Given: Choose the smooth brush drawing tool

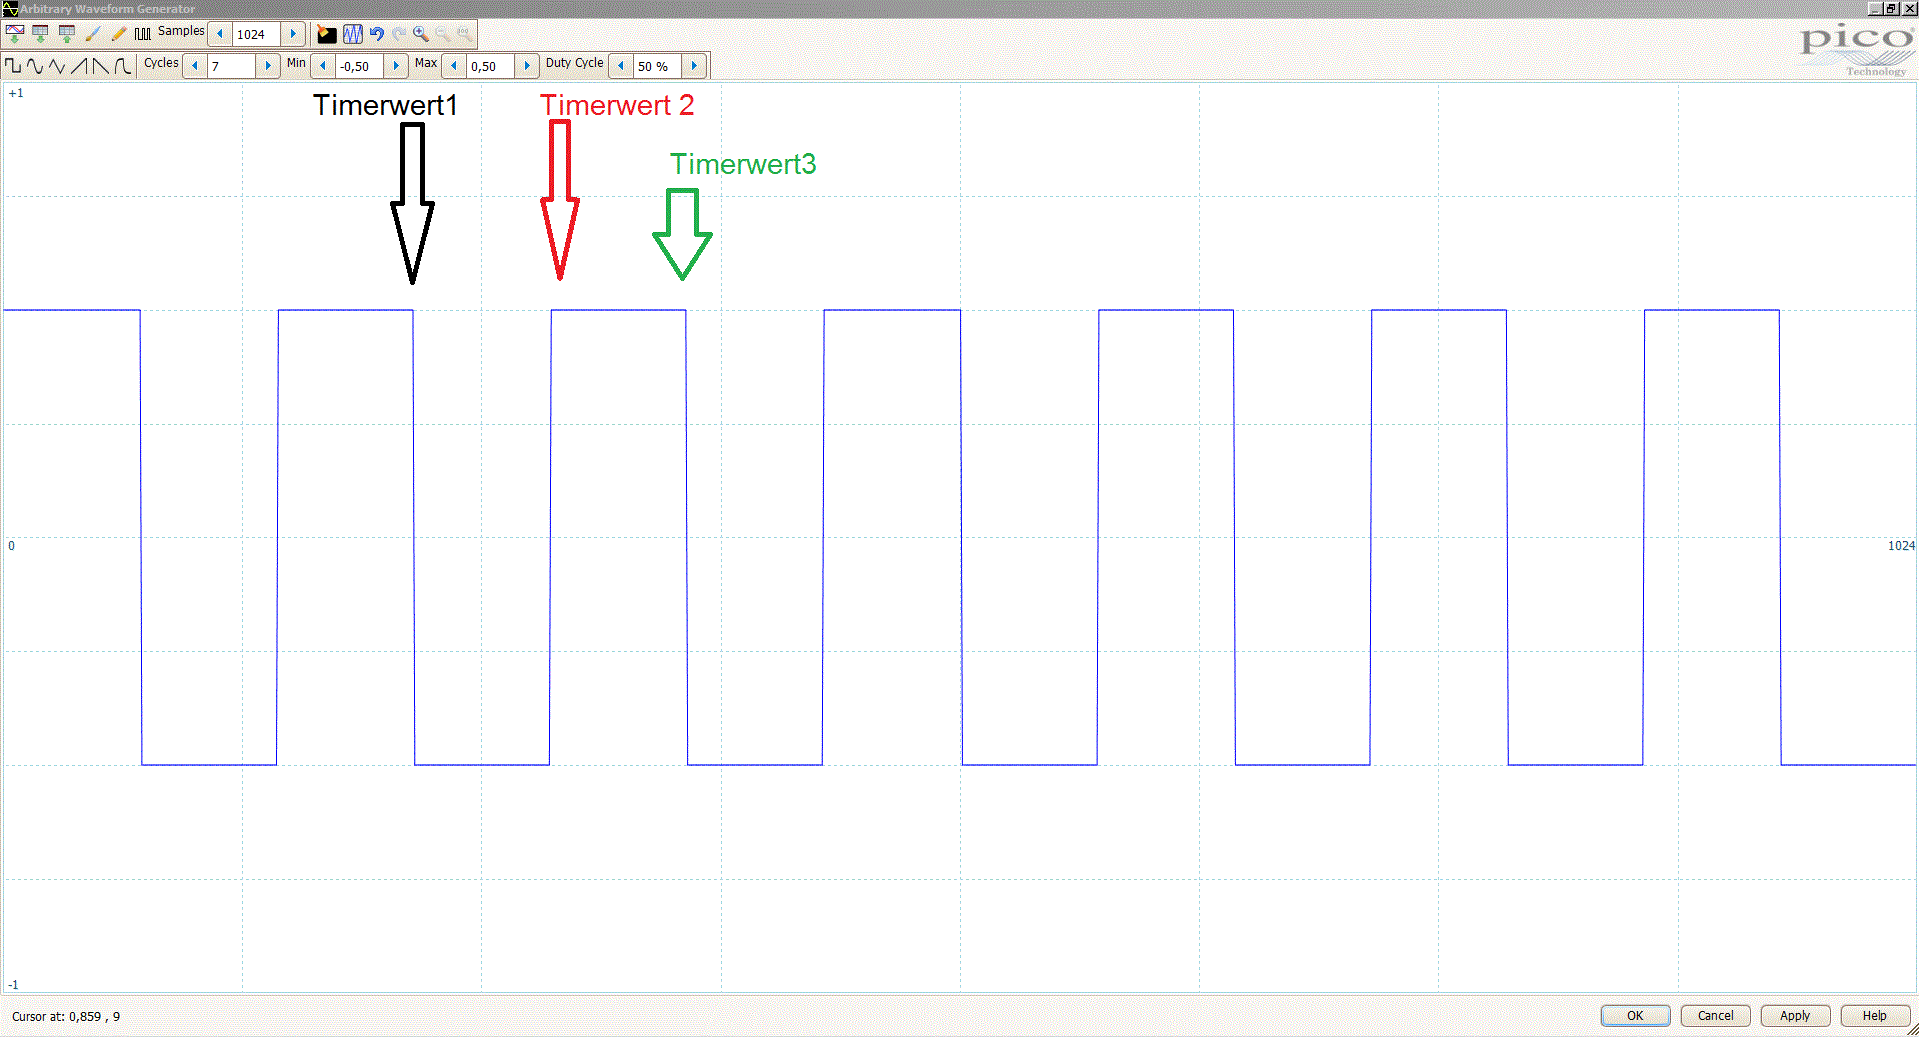Looking at the screenshot, I should coord(93,34).
